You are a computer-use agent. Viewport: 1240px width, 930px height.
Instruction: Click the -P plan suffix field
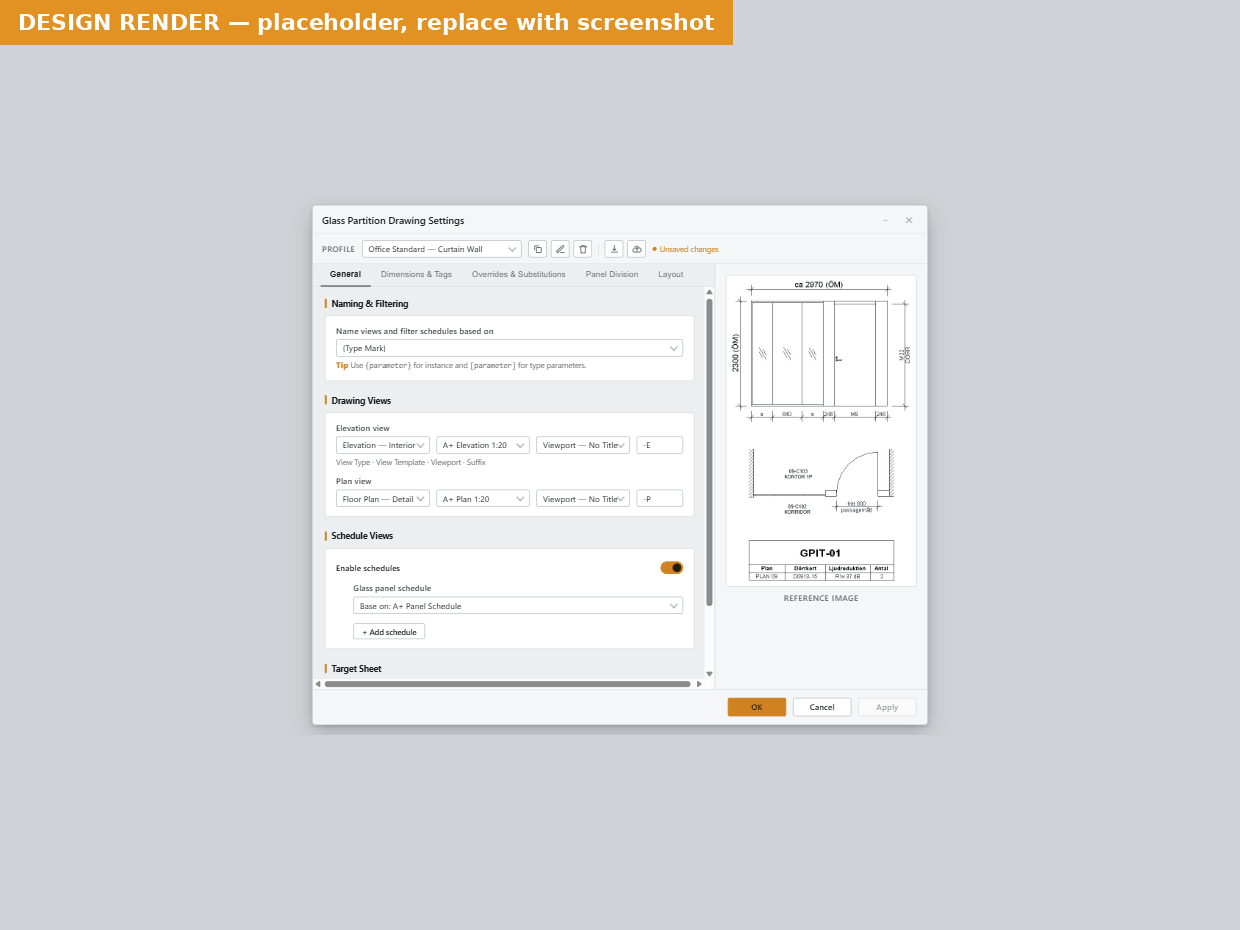click(659, 499)
